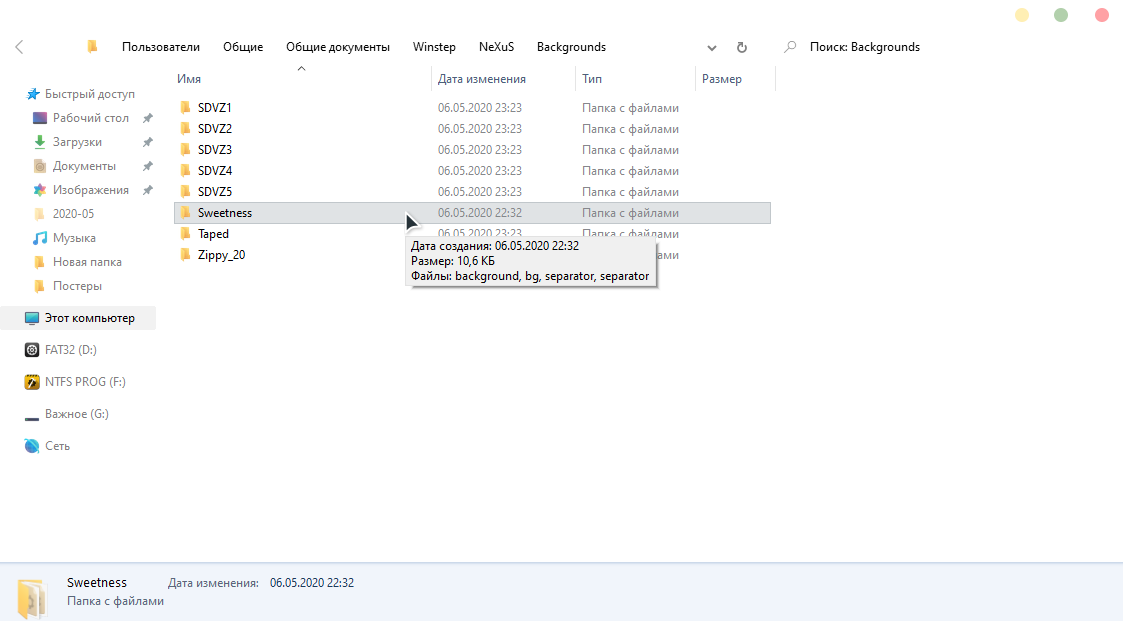1123x621 pixels.
Task: Select the Zippy_20 folder
Action: point(221,255)
